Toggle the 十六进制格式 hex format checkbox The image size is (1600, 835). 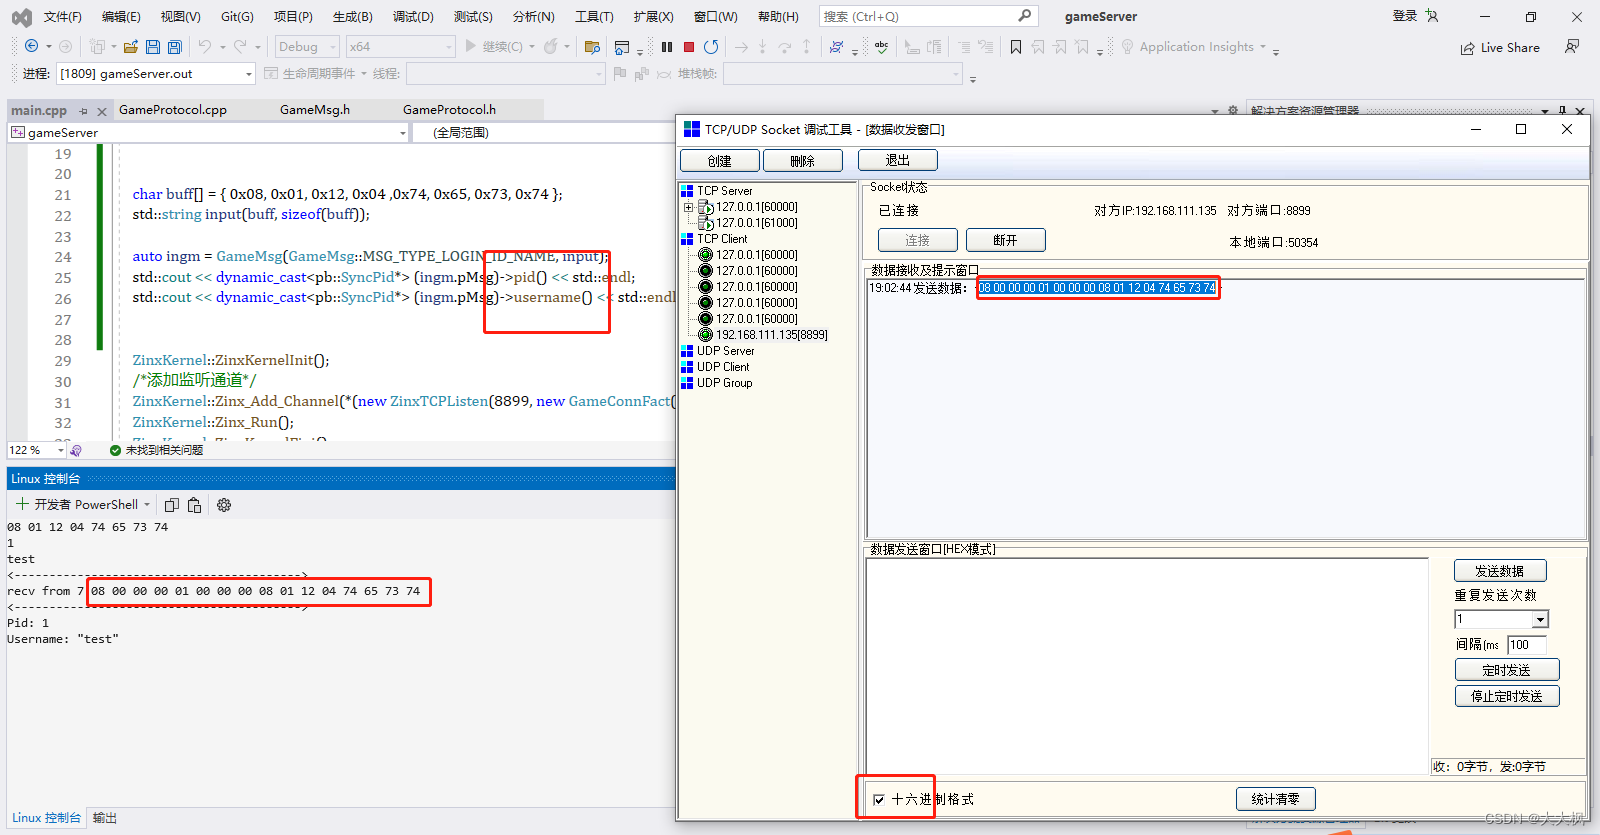[x=879, y=799]
